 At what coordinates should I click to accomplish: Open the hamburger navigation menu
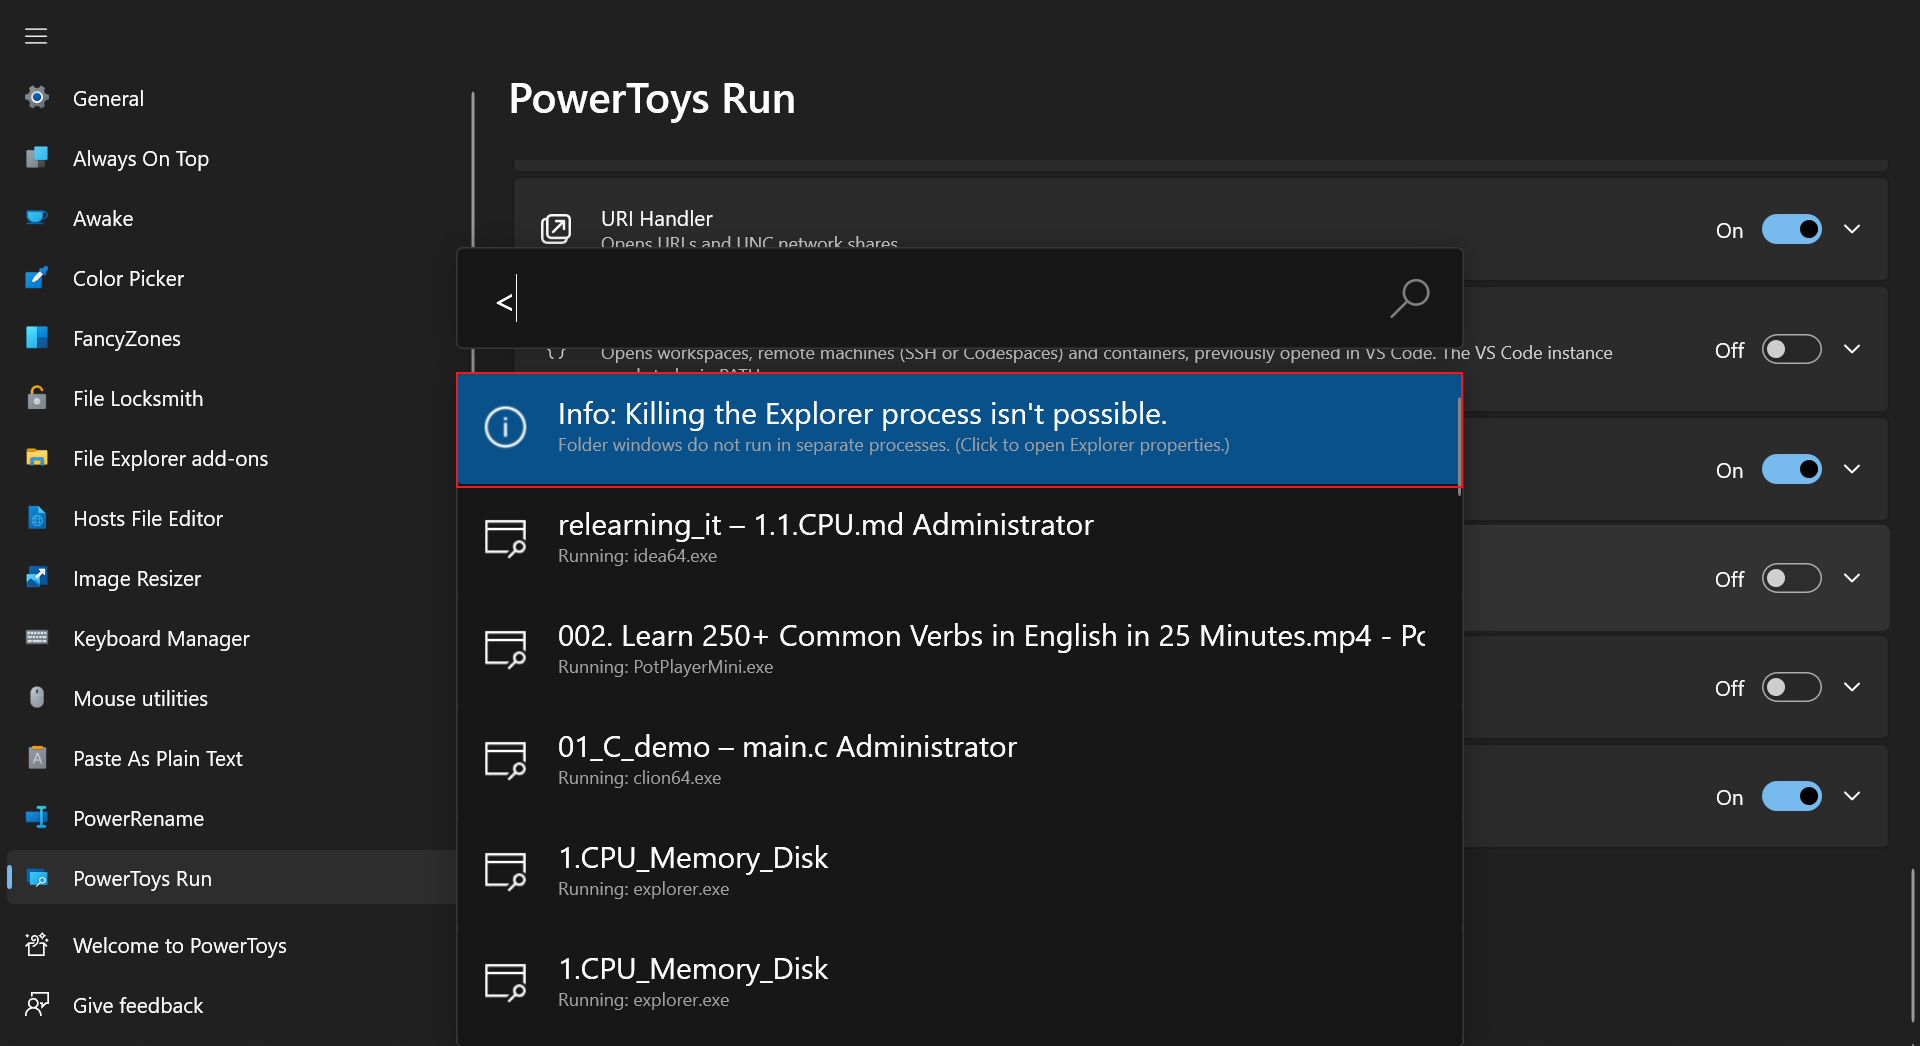pyautogui.click(x=35, y=35)
